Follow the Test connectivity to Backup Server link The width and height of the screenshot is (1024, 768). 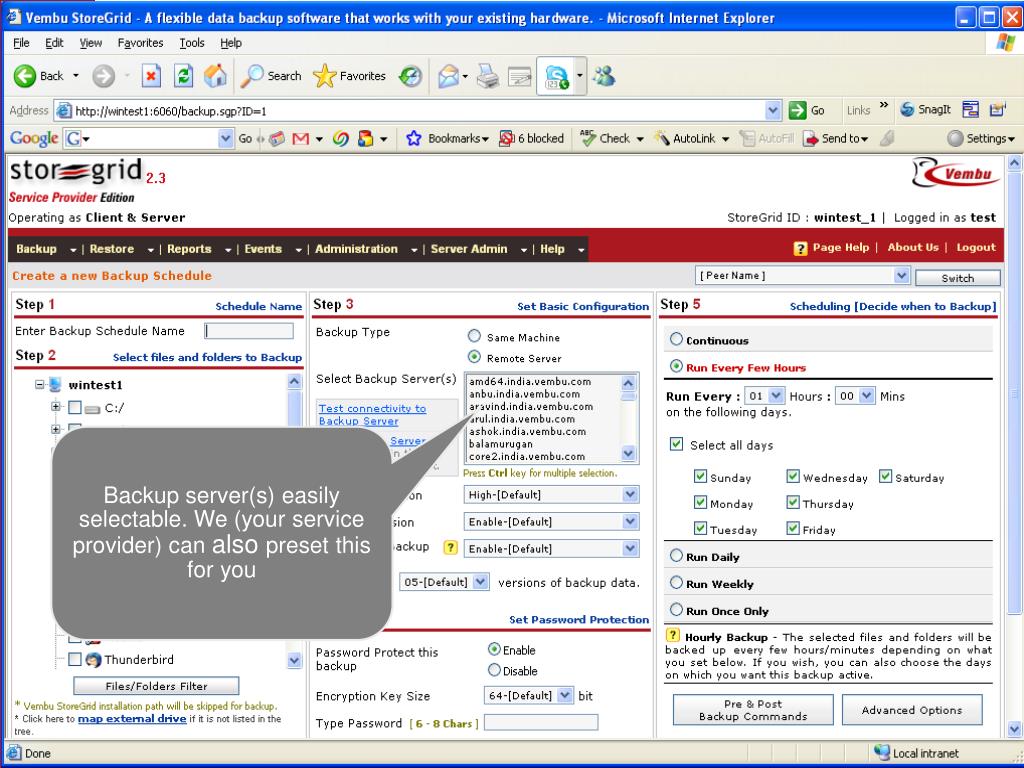372,415
